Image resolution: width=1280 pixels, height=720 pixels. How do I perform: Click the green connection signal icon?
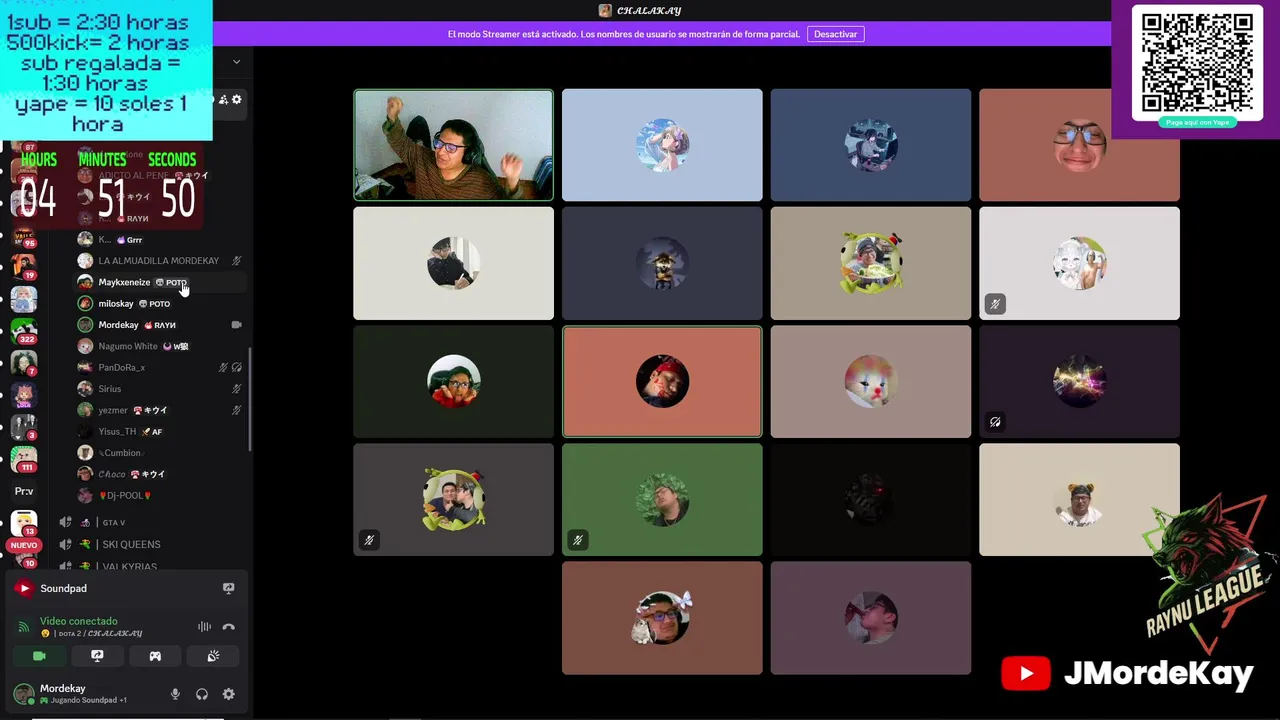pyautogui.click(x=24, y=627)
